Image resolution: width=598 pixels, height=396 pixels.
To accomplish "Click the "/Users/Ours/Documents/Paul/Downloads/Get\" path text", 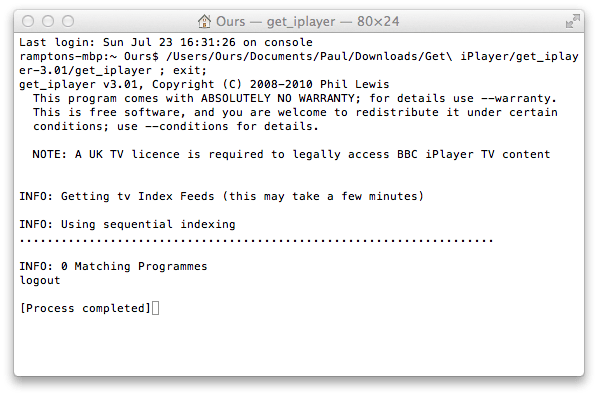I will pos(309,56).
